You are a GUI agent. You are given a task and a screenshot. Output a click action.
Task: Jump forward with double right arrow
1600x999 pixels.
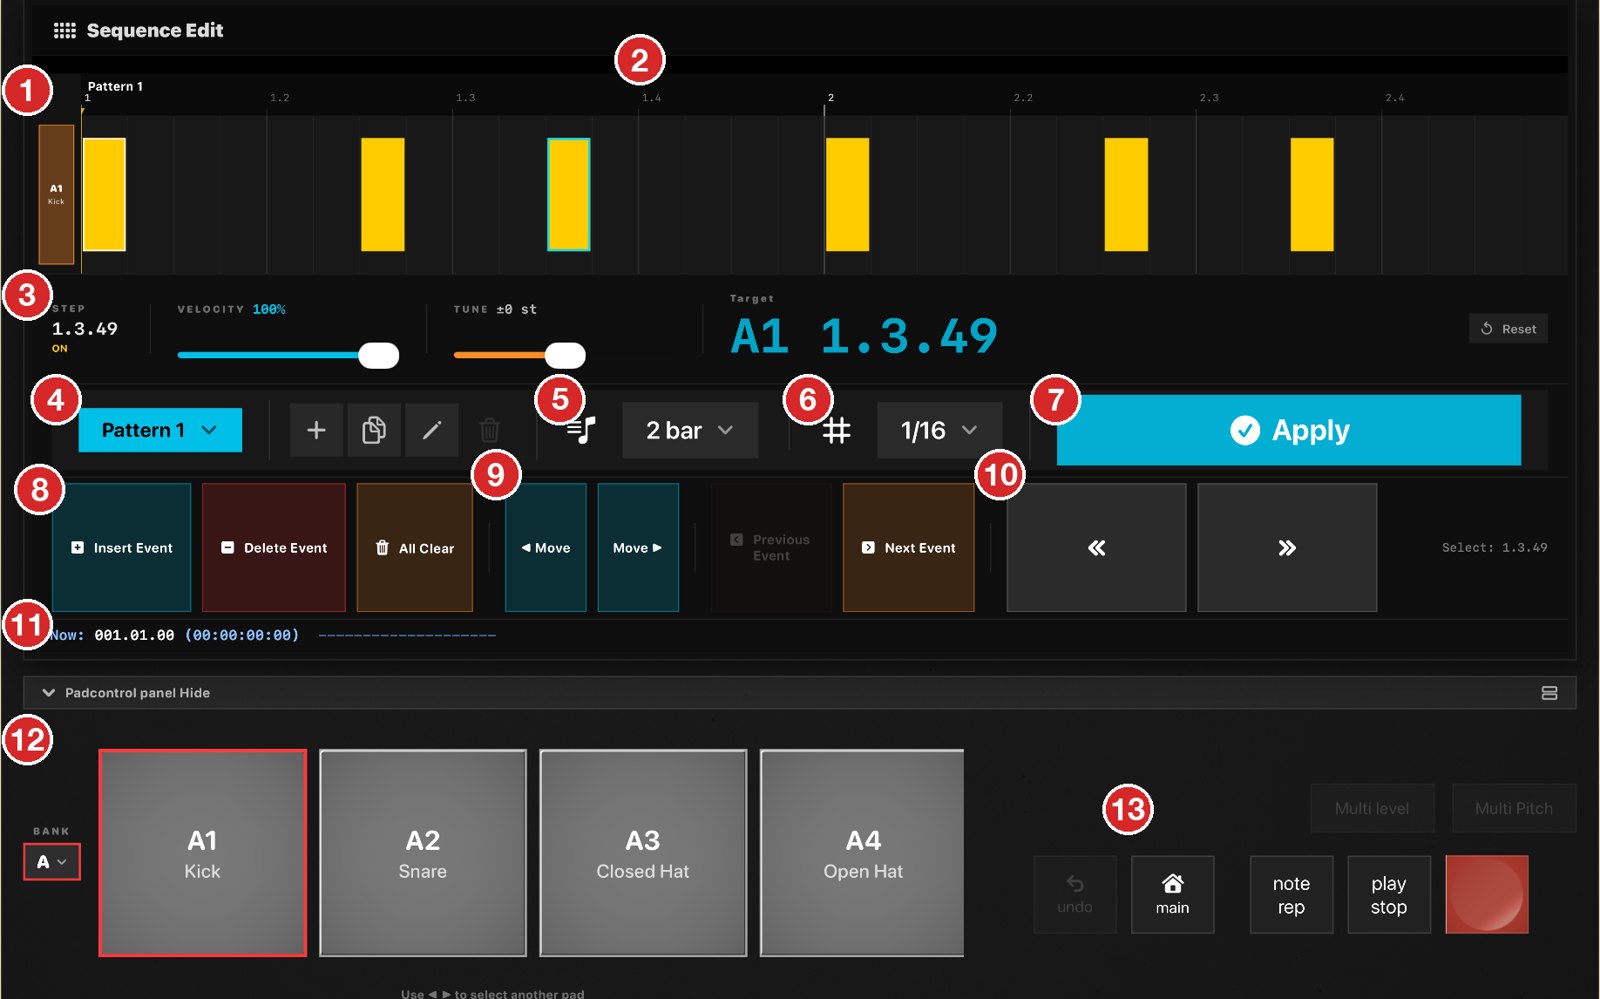1287,548
